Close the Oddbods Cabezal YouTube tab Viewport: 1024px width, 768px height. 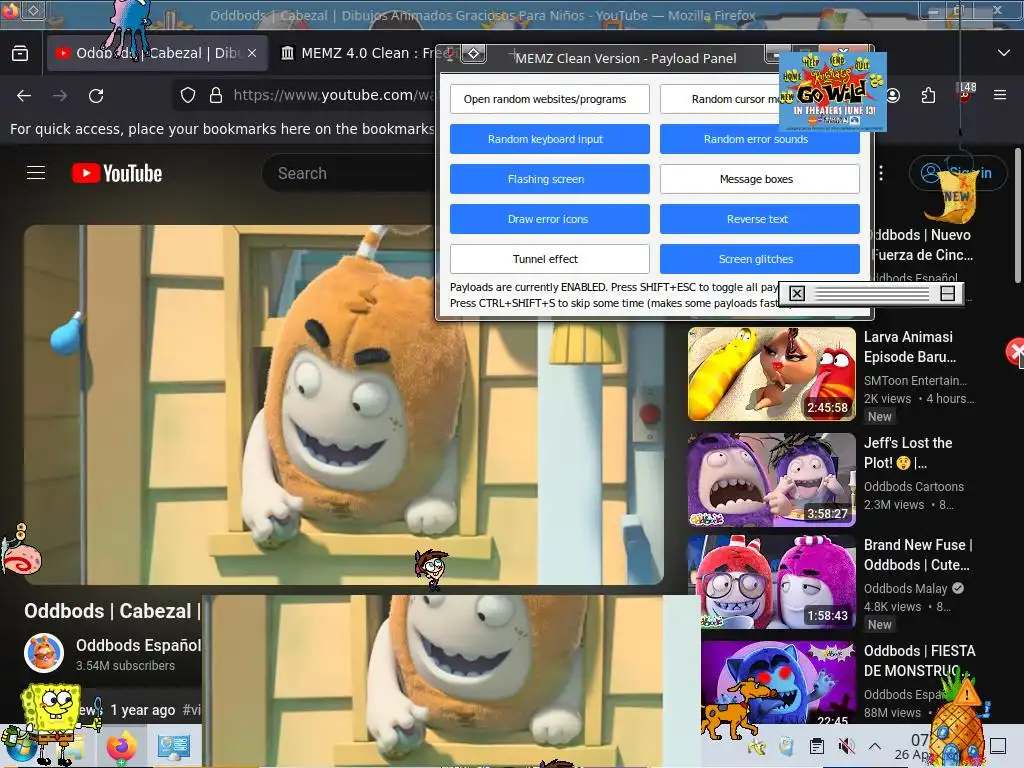coord(252,54)
